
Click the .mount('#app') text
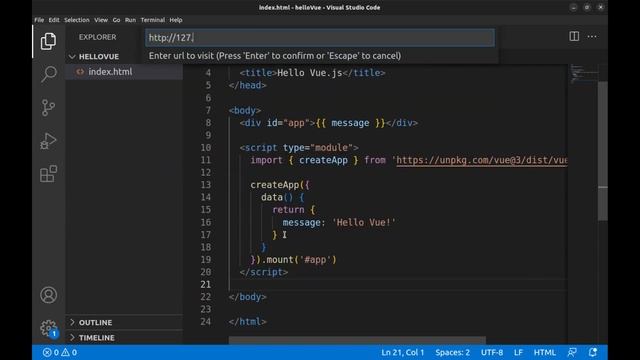299,260
